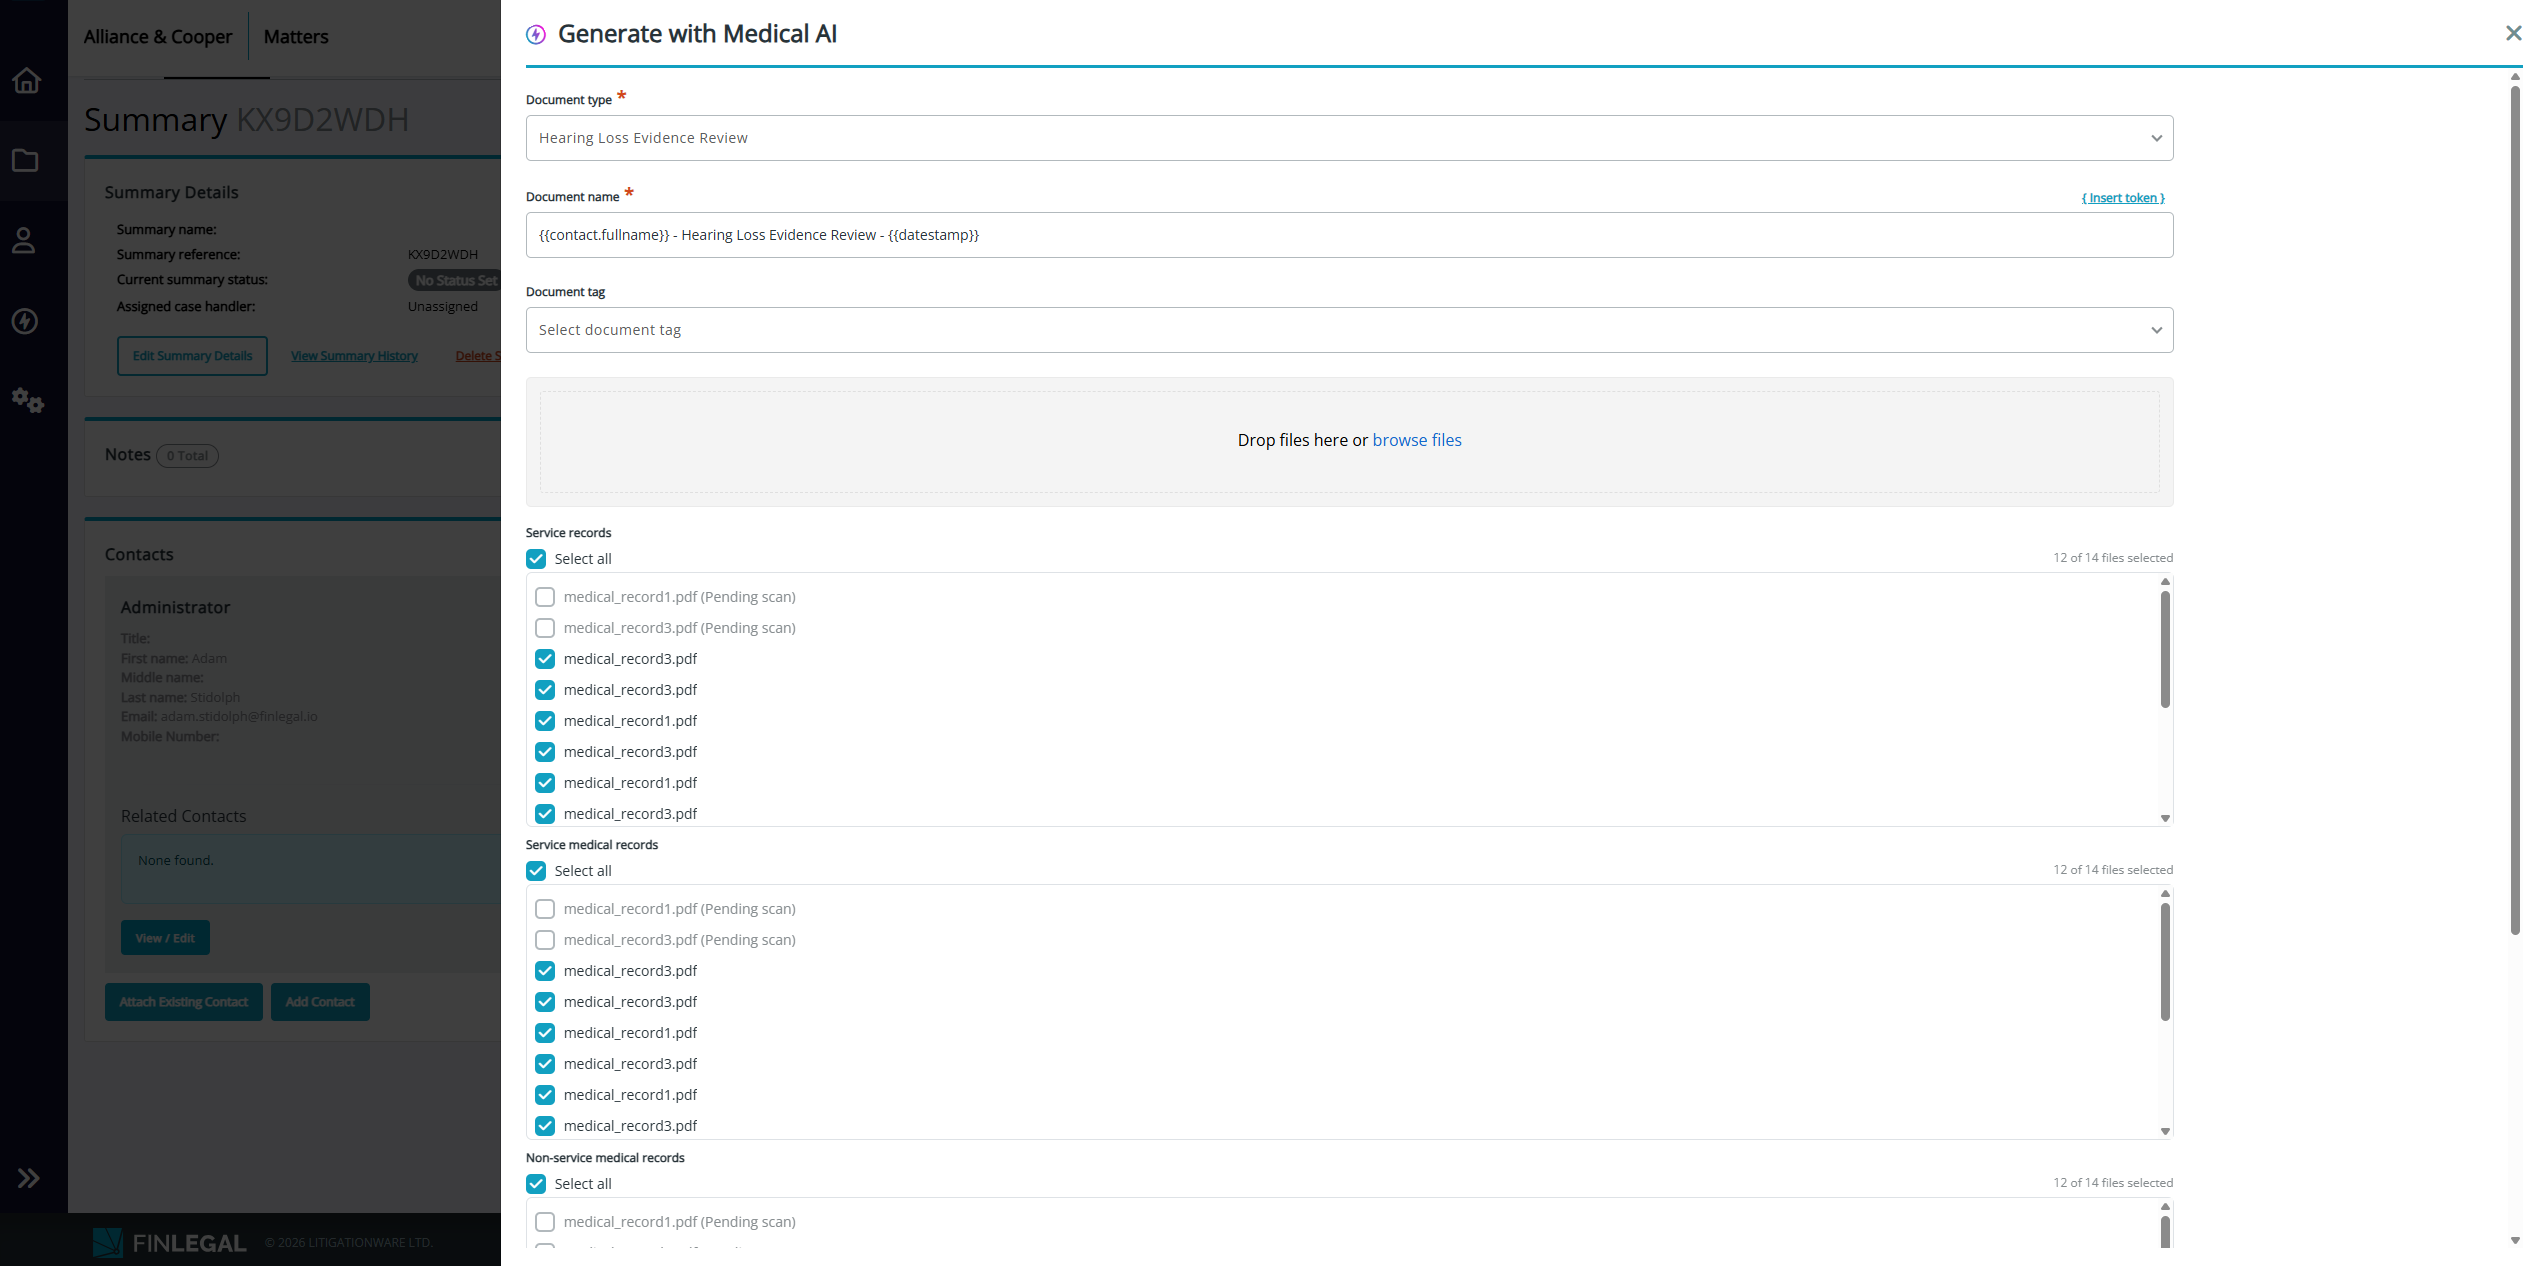Click the Document name input field
Viewport: 2541px width, 1266px height.
pos(1349,235)
